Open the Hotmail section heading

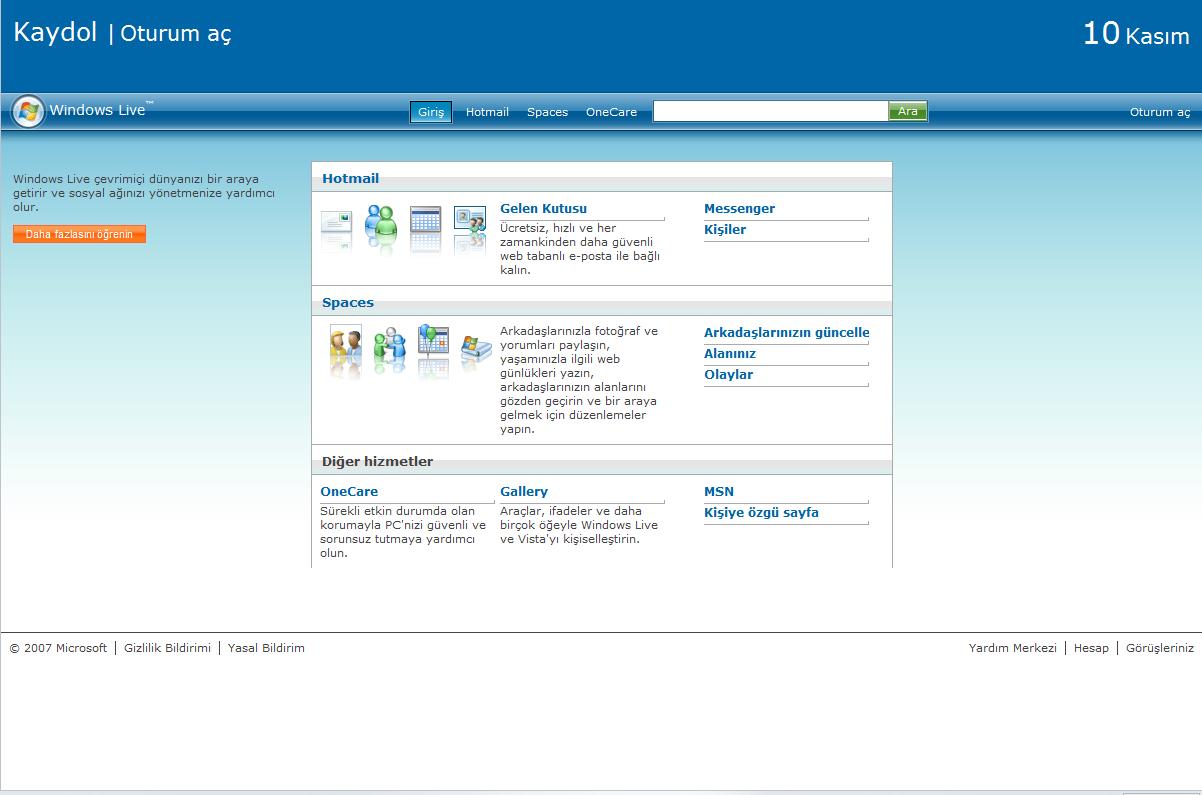pyautogui.click(x=350, y=179)
